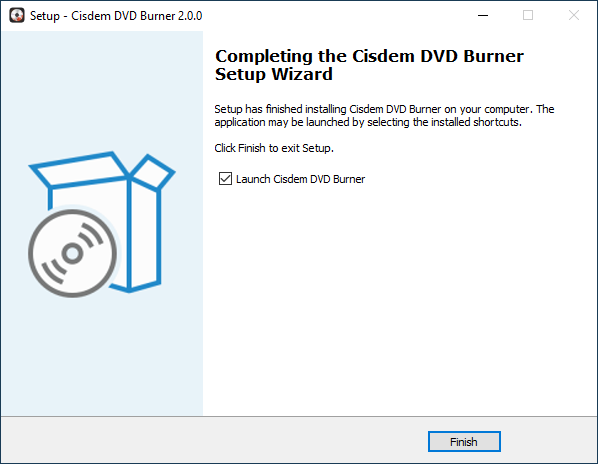Click the Finish button to exit Setup
Viewport: 598px width, 464px height.
(x=464, y=442)
